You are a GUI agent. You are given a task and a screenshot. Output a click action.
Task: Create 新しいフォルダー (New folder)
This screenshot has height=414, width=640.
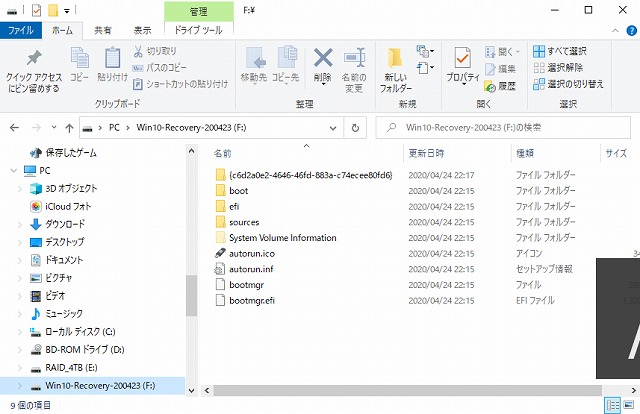pyautogui.click(x=396, y=70)
